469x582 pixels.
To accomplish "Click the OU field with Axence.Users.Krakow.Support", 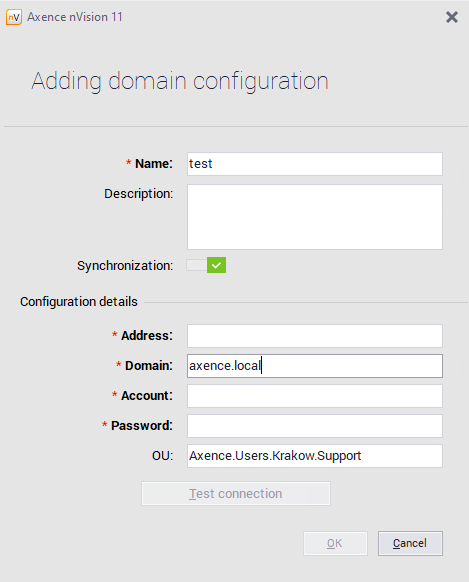I will click(x=315, y=456).
